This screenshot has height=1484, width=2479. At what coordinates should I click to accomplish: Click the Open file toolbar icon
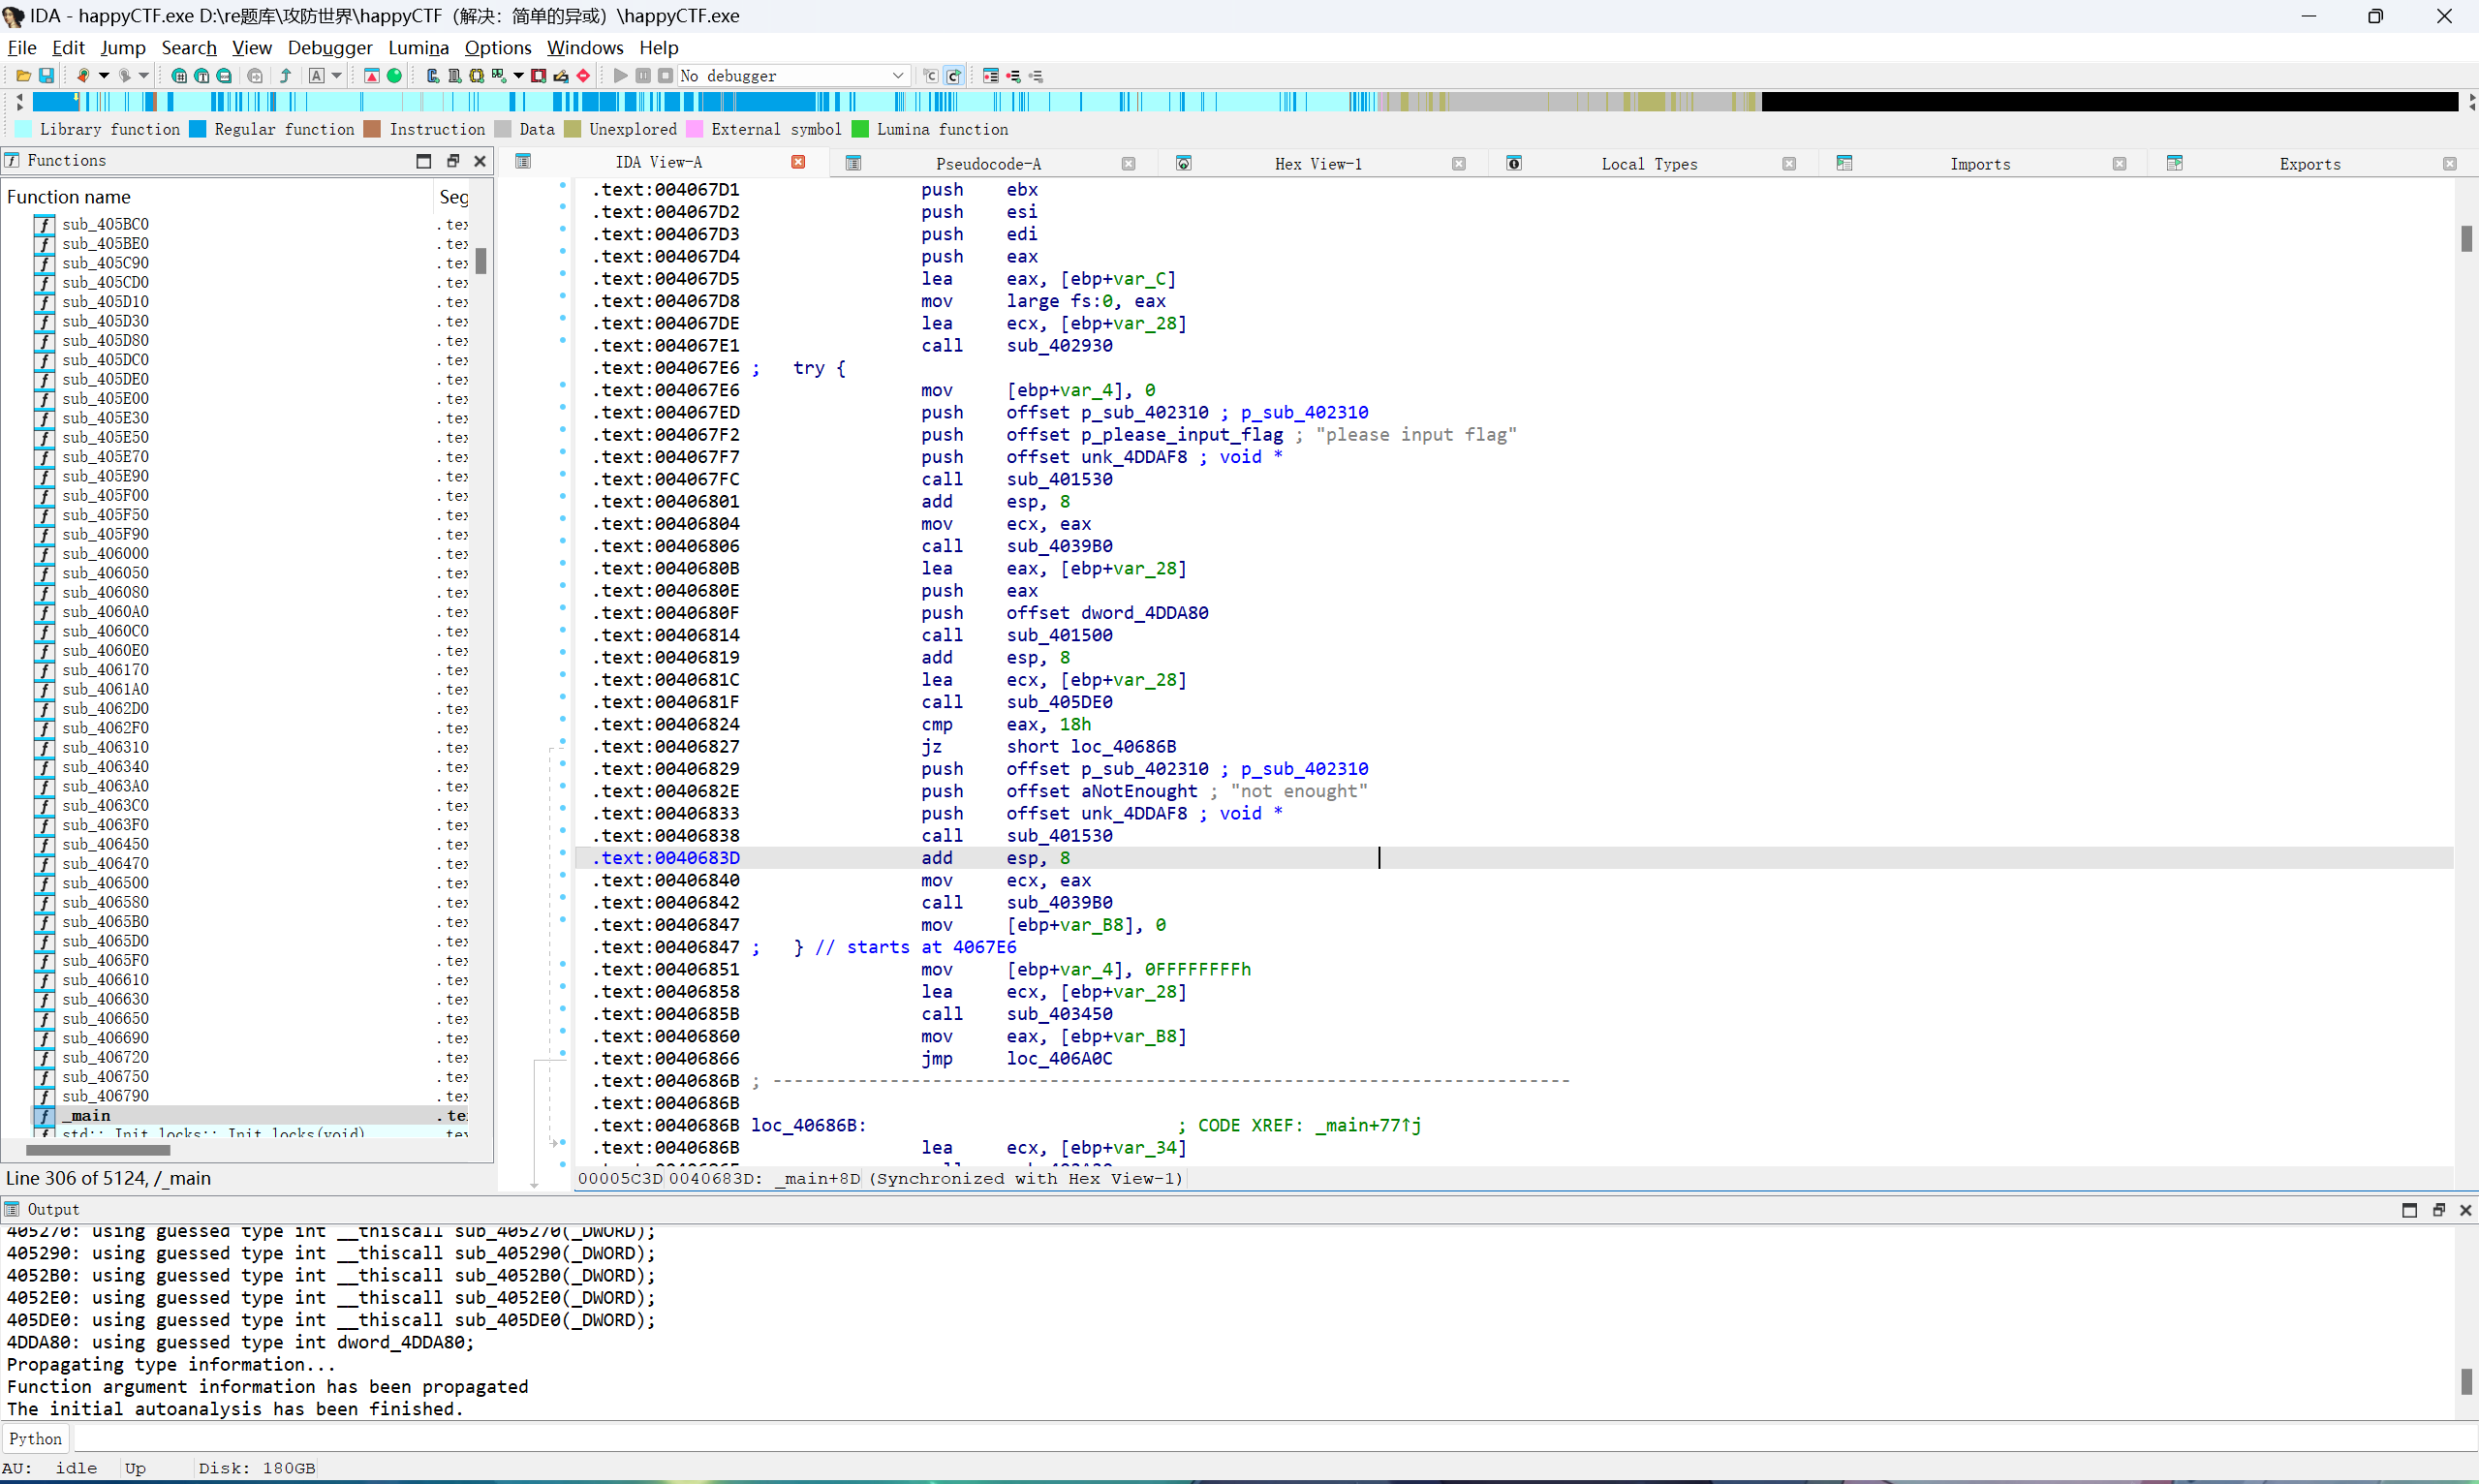coord(23,76)
